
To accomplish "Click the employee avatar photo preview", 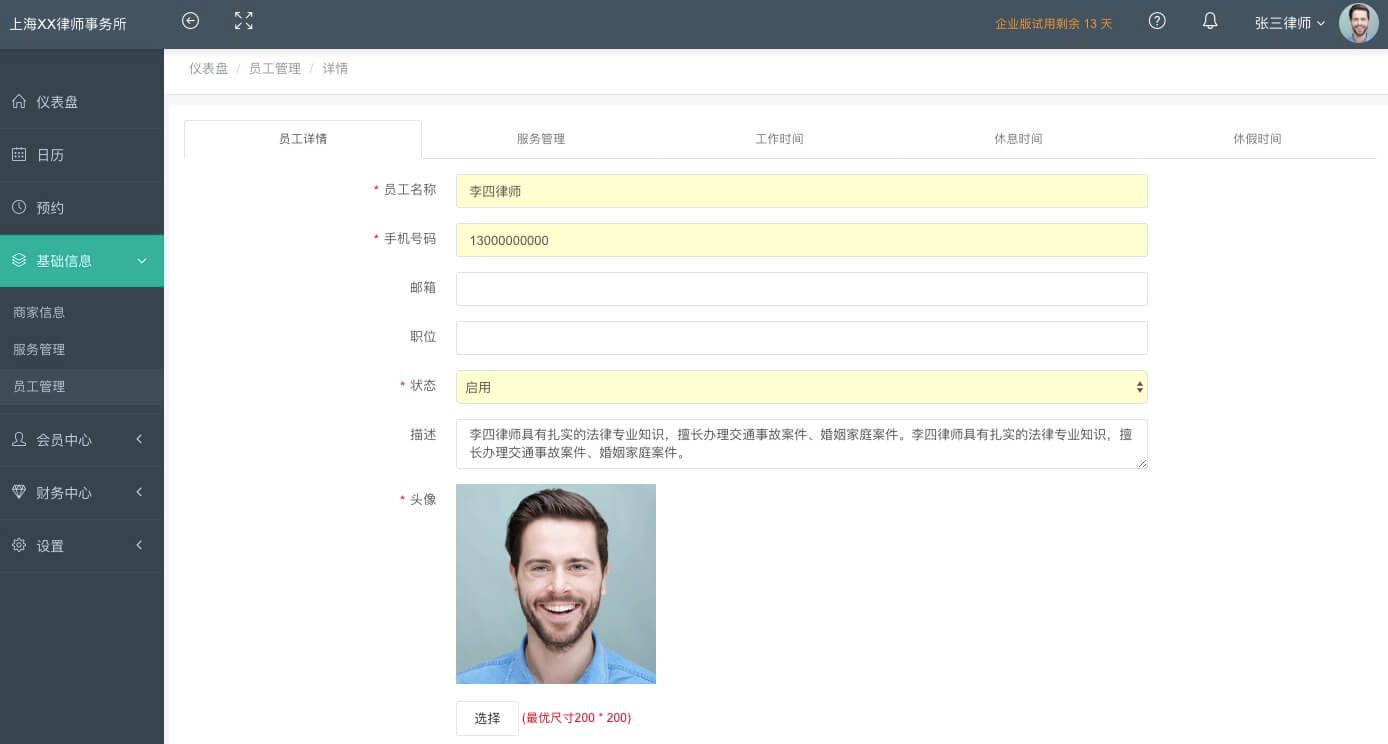I will (x=556, y=584).
